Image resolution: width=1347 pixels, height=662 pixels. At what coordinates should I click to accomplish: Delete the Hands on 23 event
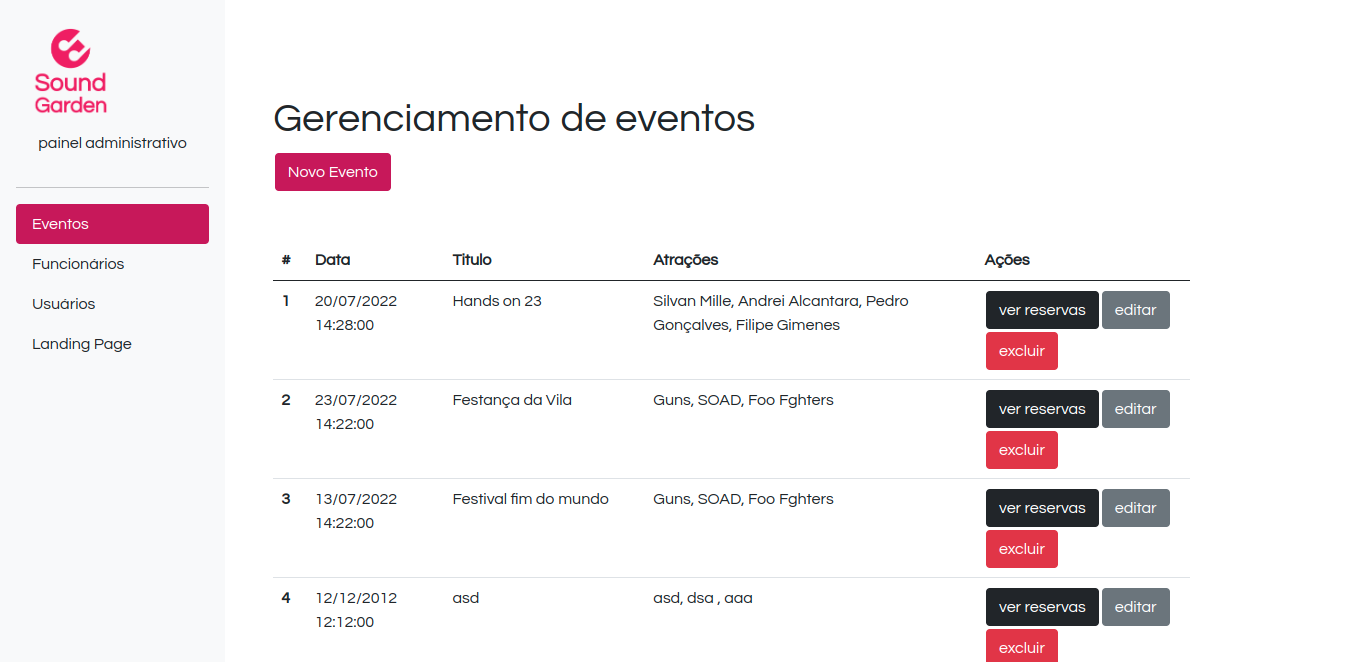tap(1021, 350)
